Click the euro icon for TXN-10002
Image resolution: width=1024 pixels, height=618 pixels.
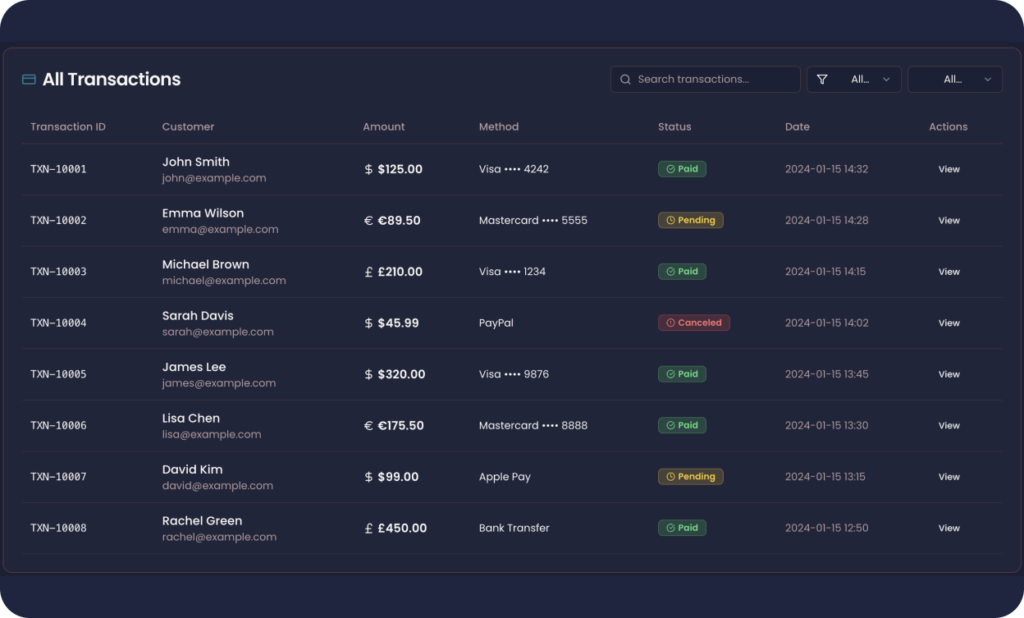[368, 221]
